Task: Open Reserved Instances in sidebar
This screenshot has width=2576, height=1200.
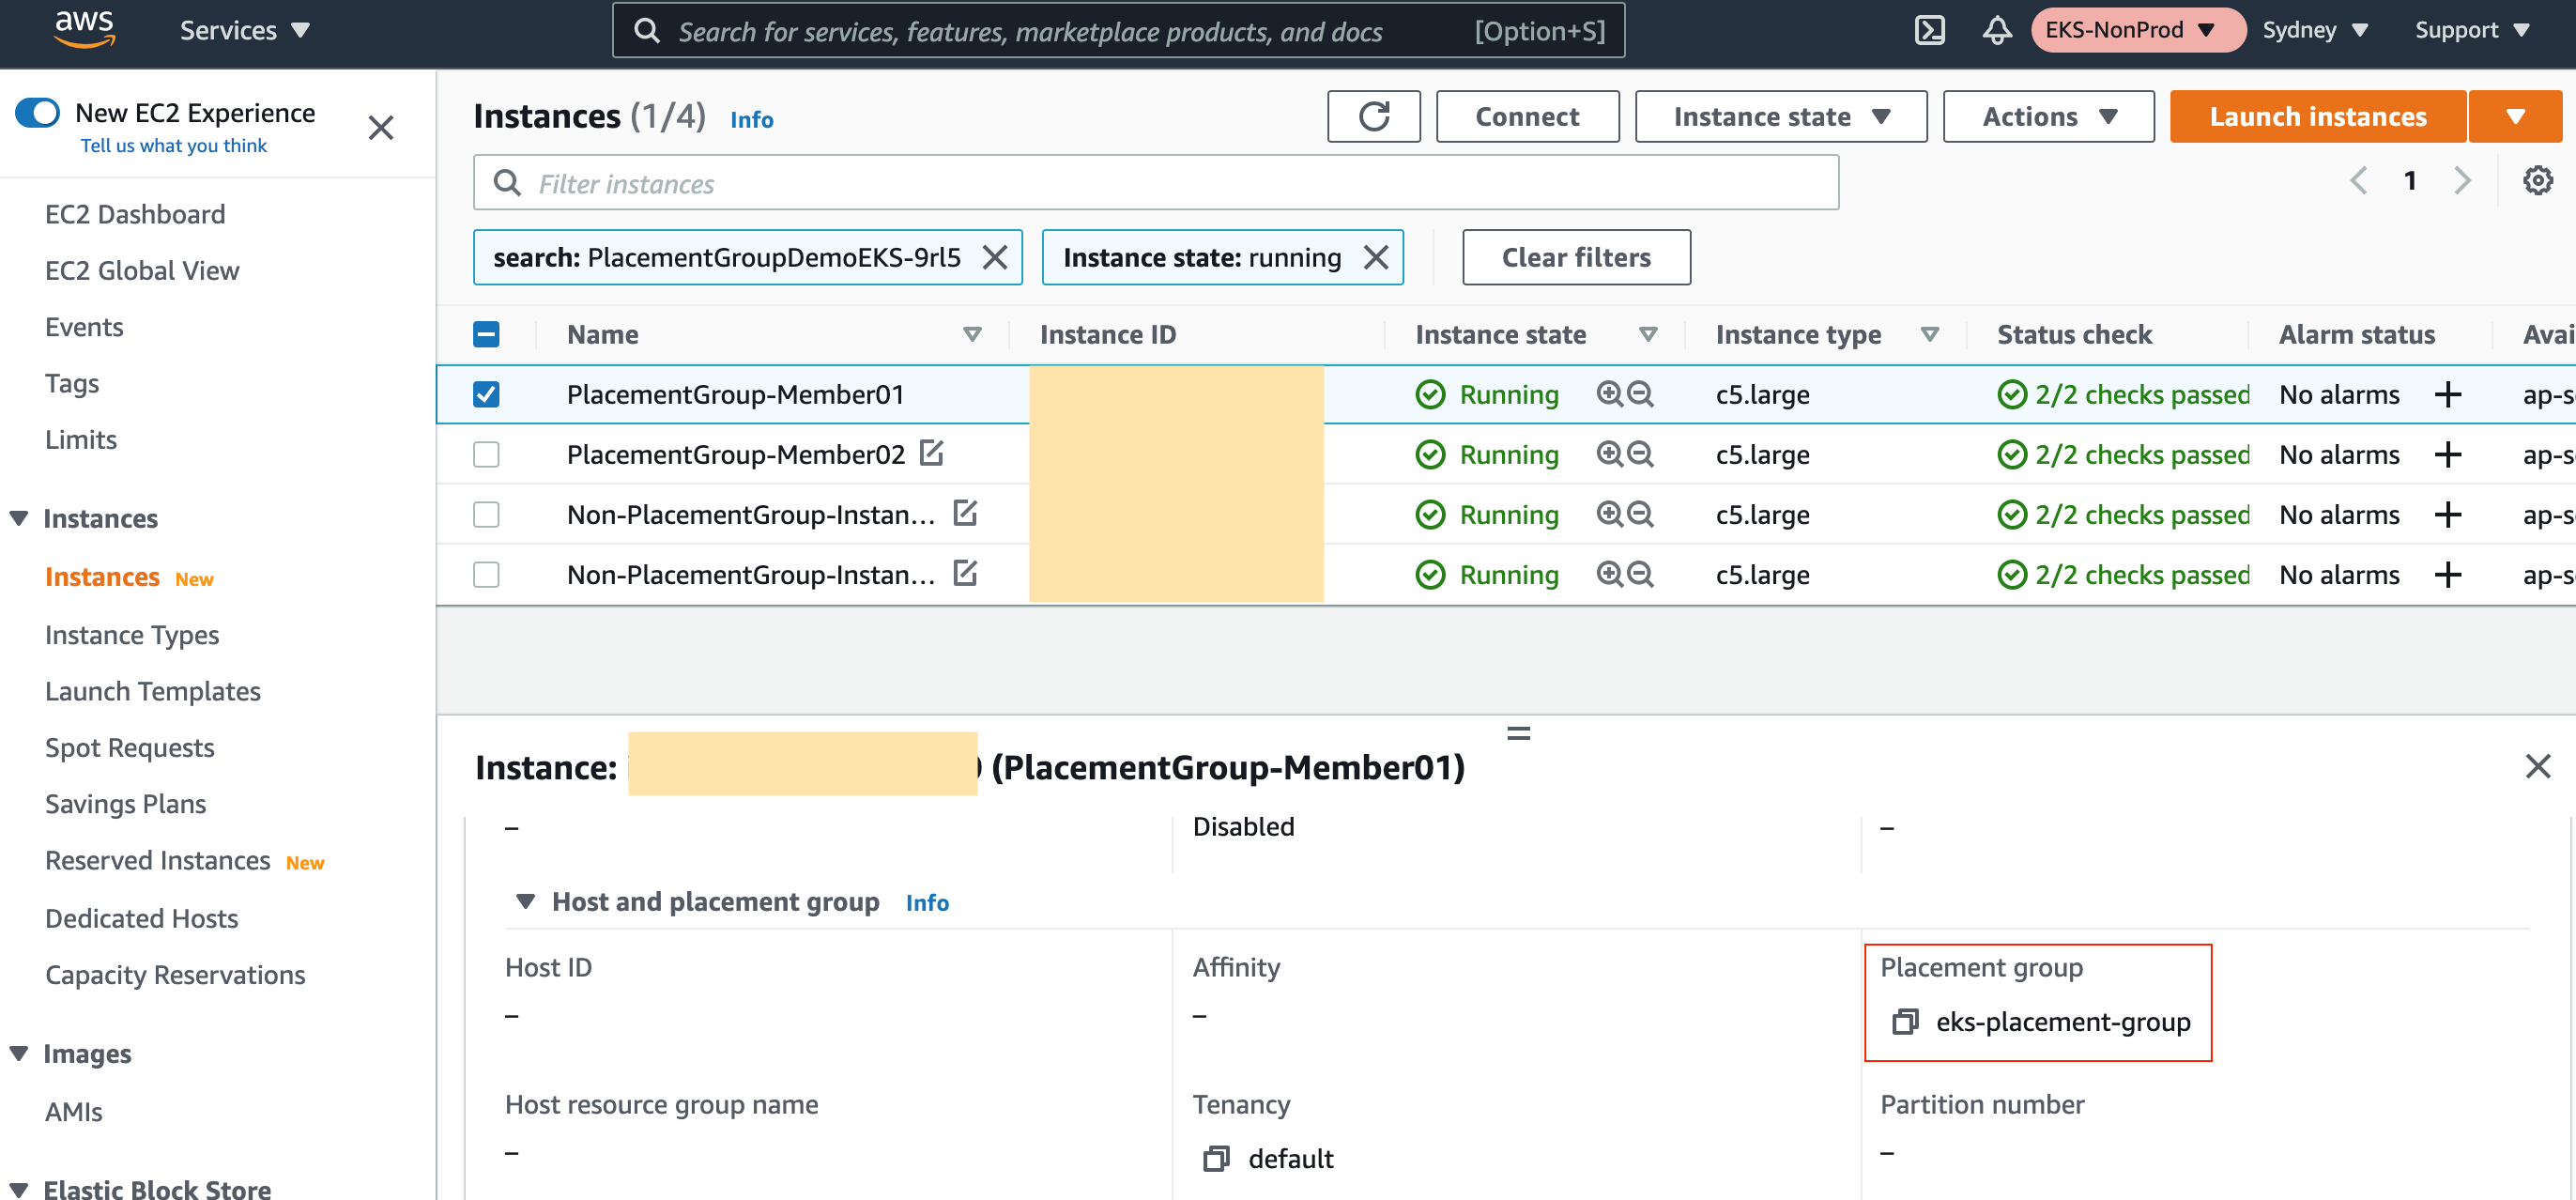Action: tap(158, 861)
